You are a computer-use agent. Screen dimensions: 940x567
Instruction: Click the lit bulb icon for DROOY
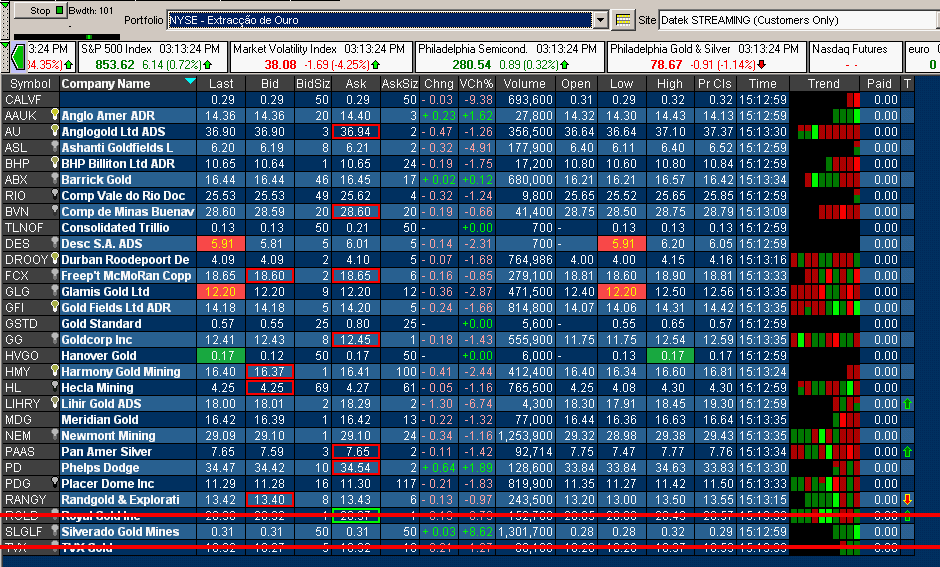point(55,258)
